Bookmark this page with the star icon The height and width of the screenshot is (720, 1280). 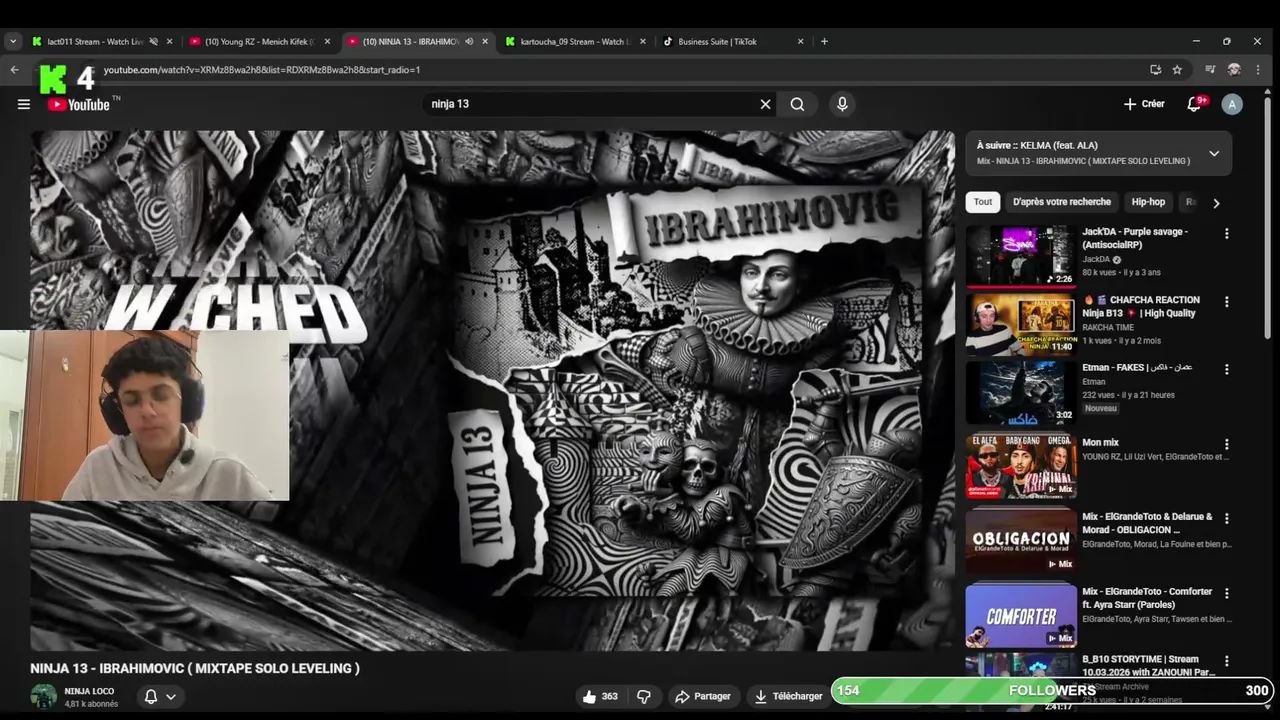(x=1177, y=70)
